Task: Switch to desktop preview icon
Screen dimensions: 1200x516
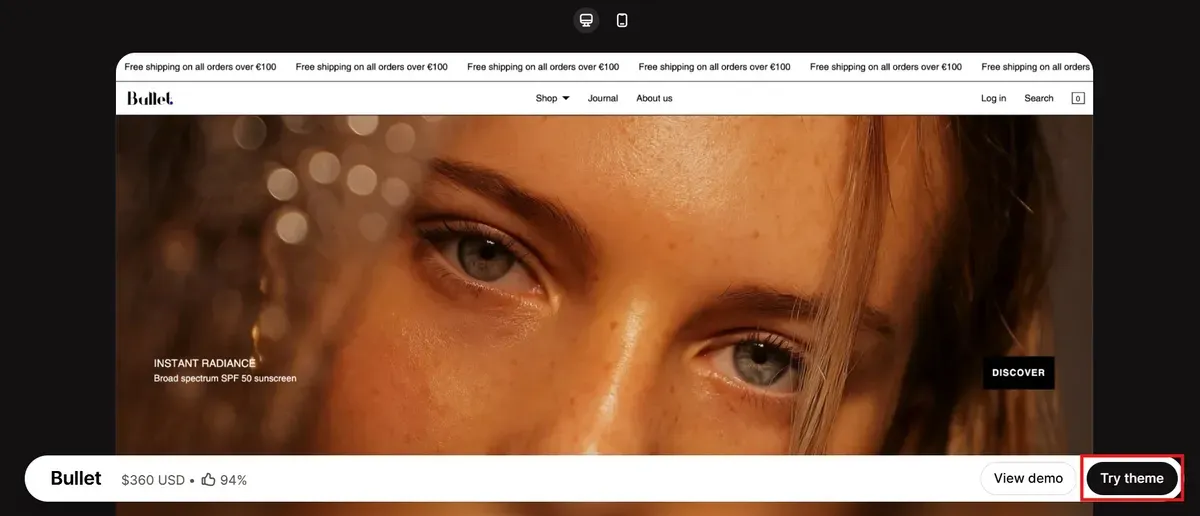Action: pyautogui.click(x=587, y=20)
